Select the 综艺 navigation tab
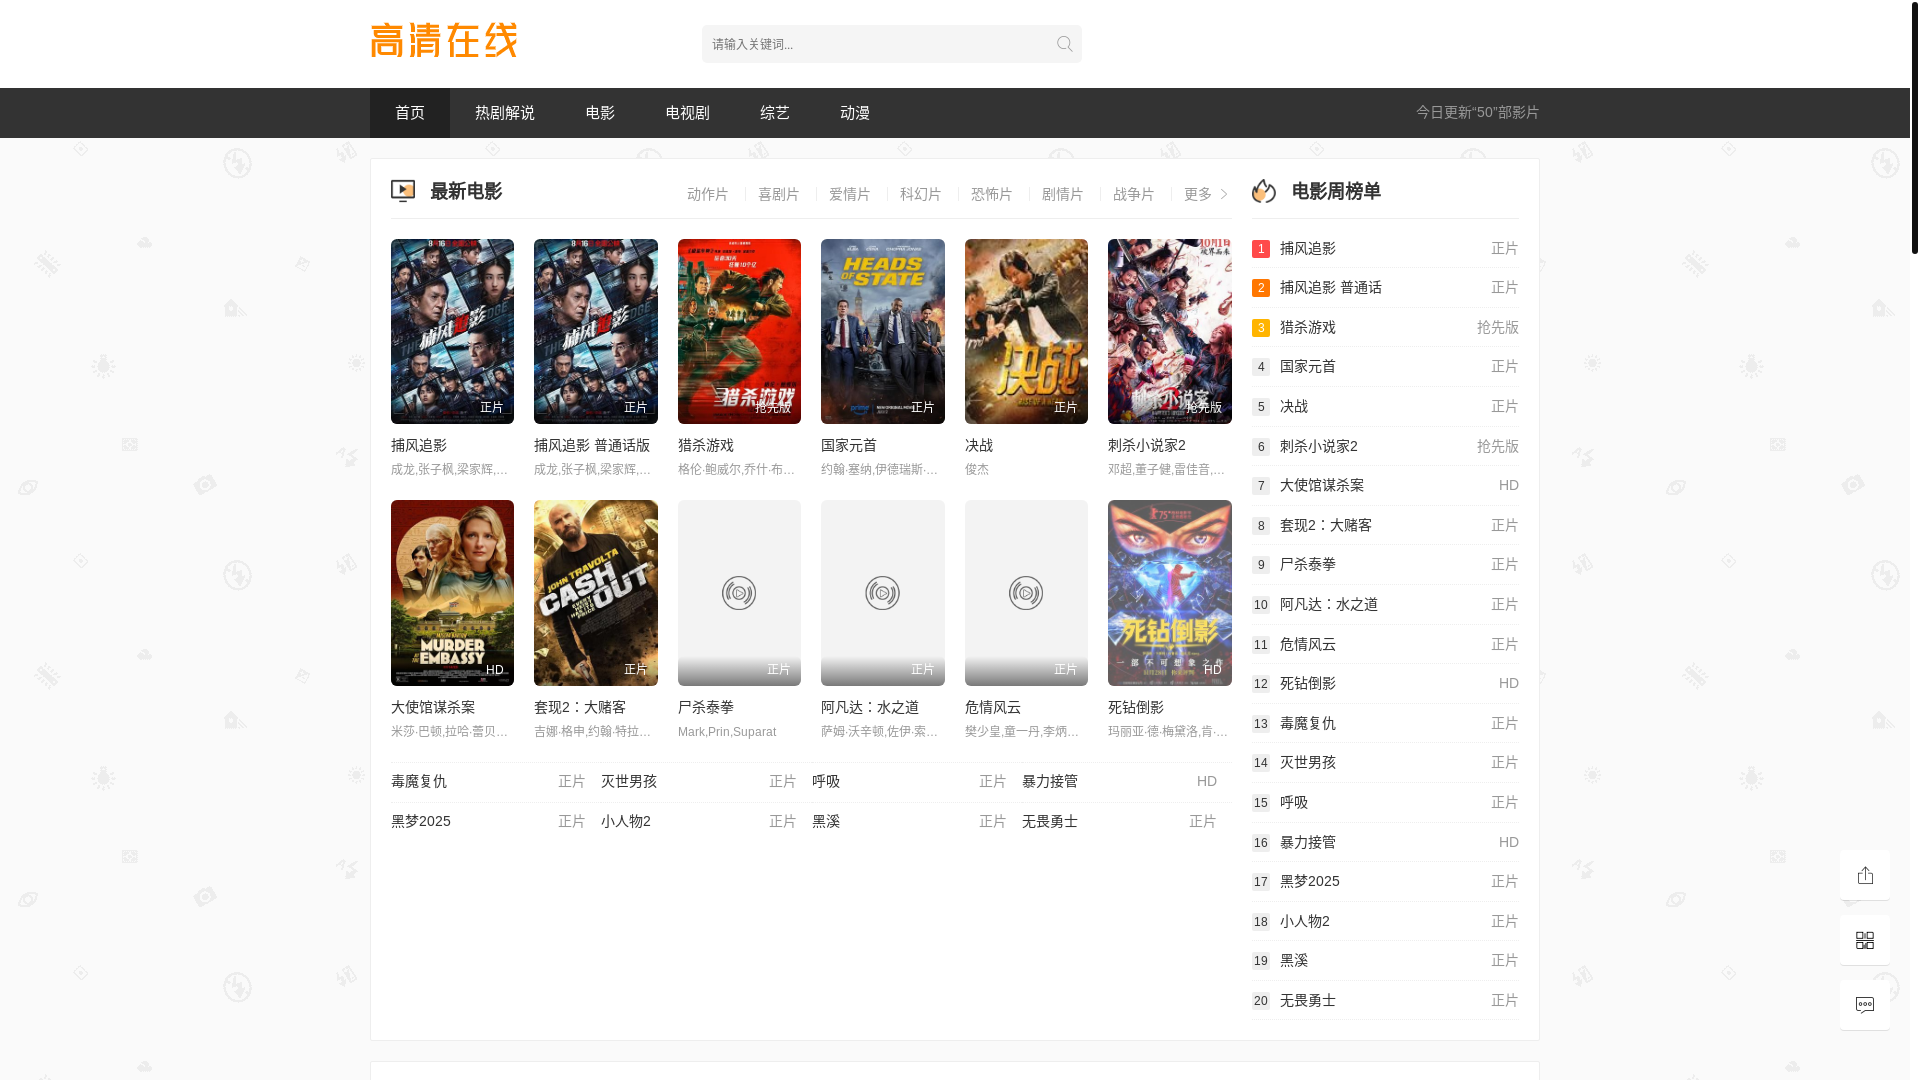The height and width of the screenshot is (1080, 1920). (x=775, y=113)
